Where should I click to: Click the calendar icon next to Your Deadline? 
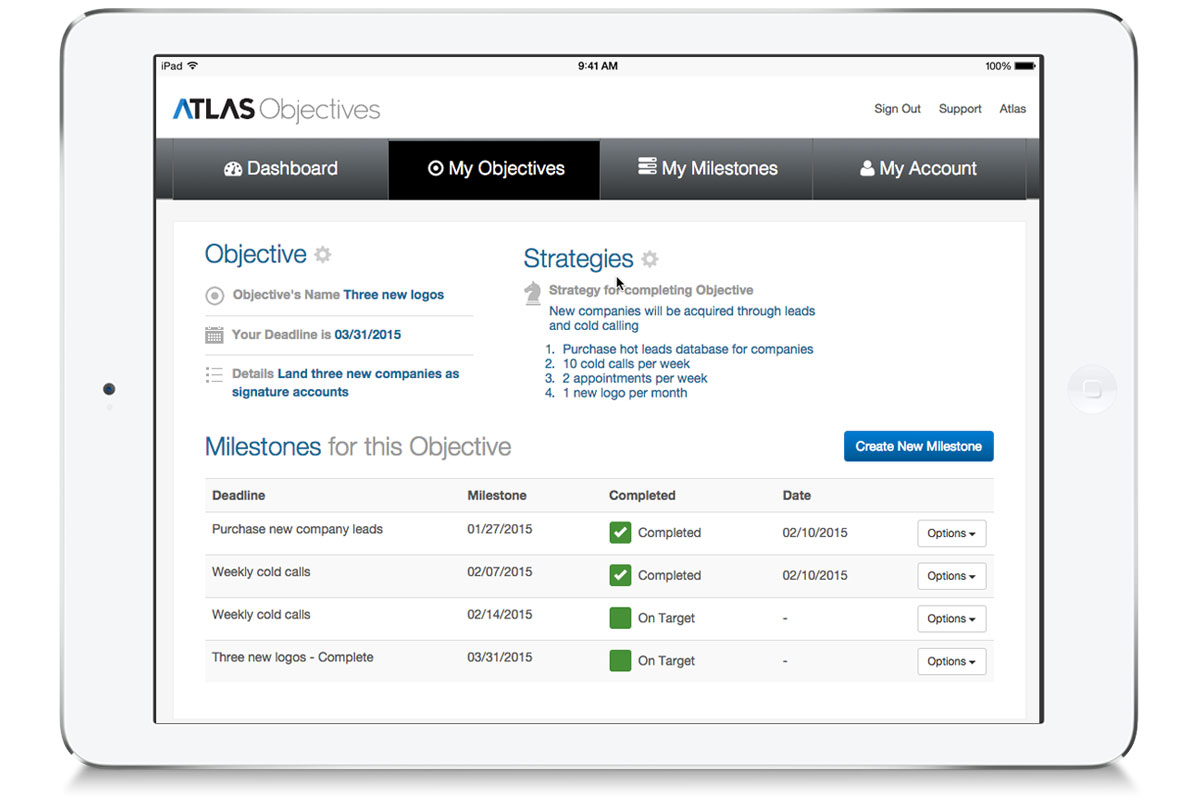(x=214, y=334)
